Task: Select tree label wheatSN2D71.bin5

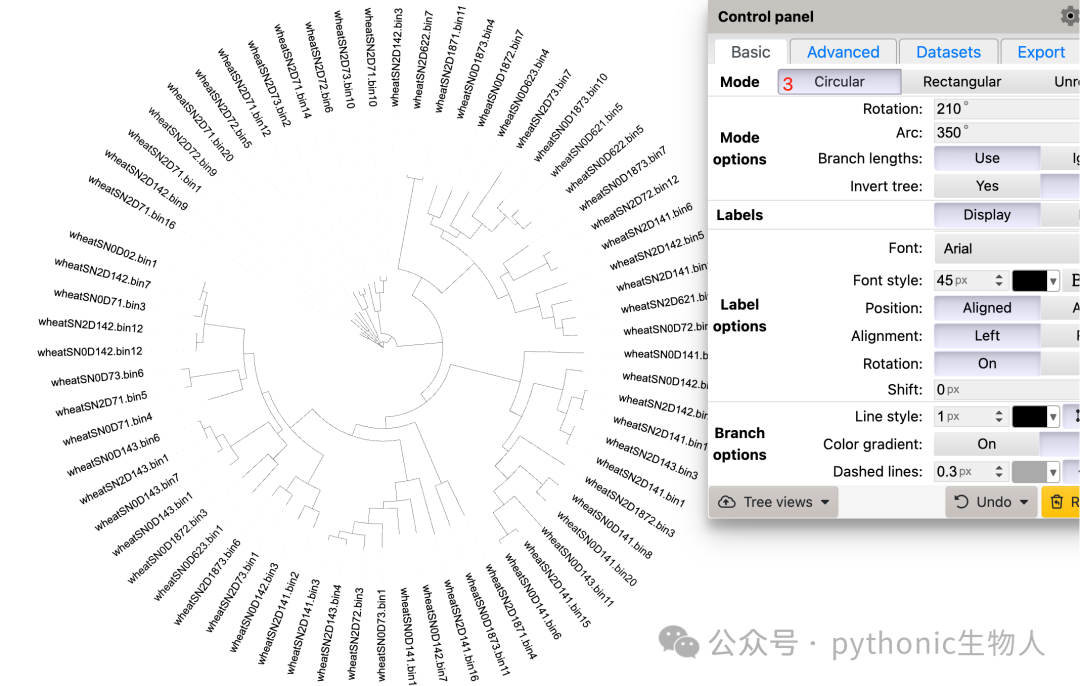Action: (x=101, y=404)
